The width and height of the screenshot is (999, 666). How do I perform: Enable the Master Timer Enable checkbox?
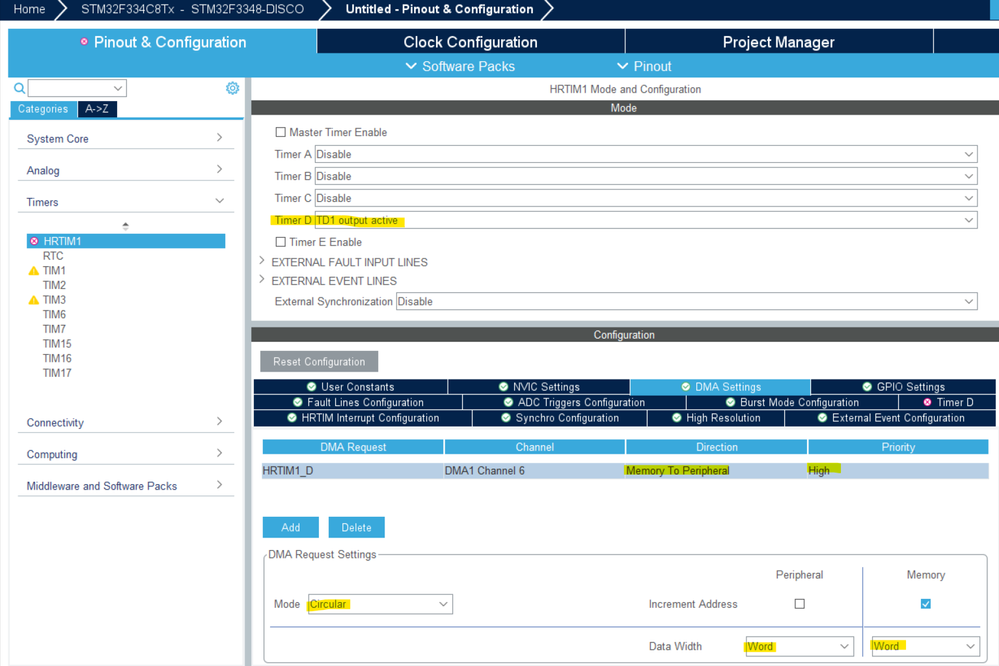(280, 132)
